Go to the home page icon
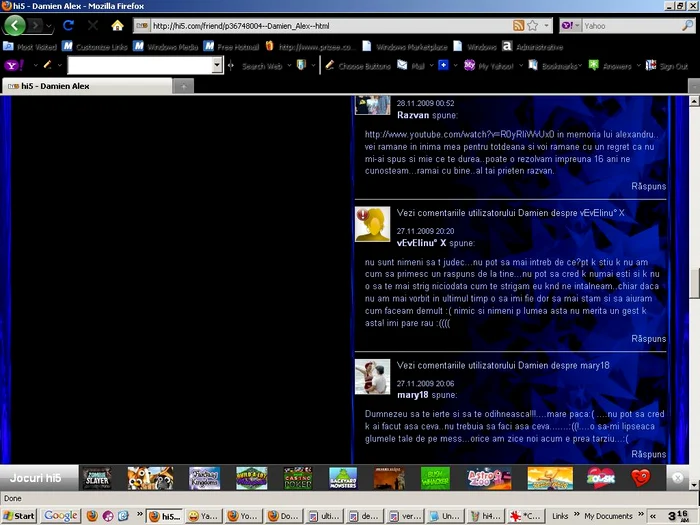Viewport: 700px width, 525px height. click(x=117, y=25)
